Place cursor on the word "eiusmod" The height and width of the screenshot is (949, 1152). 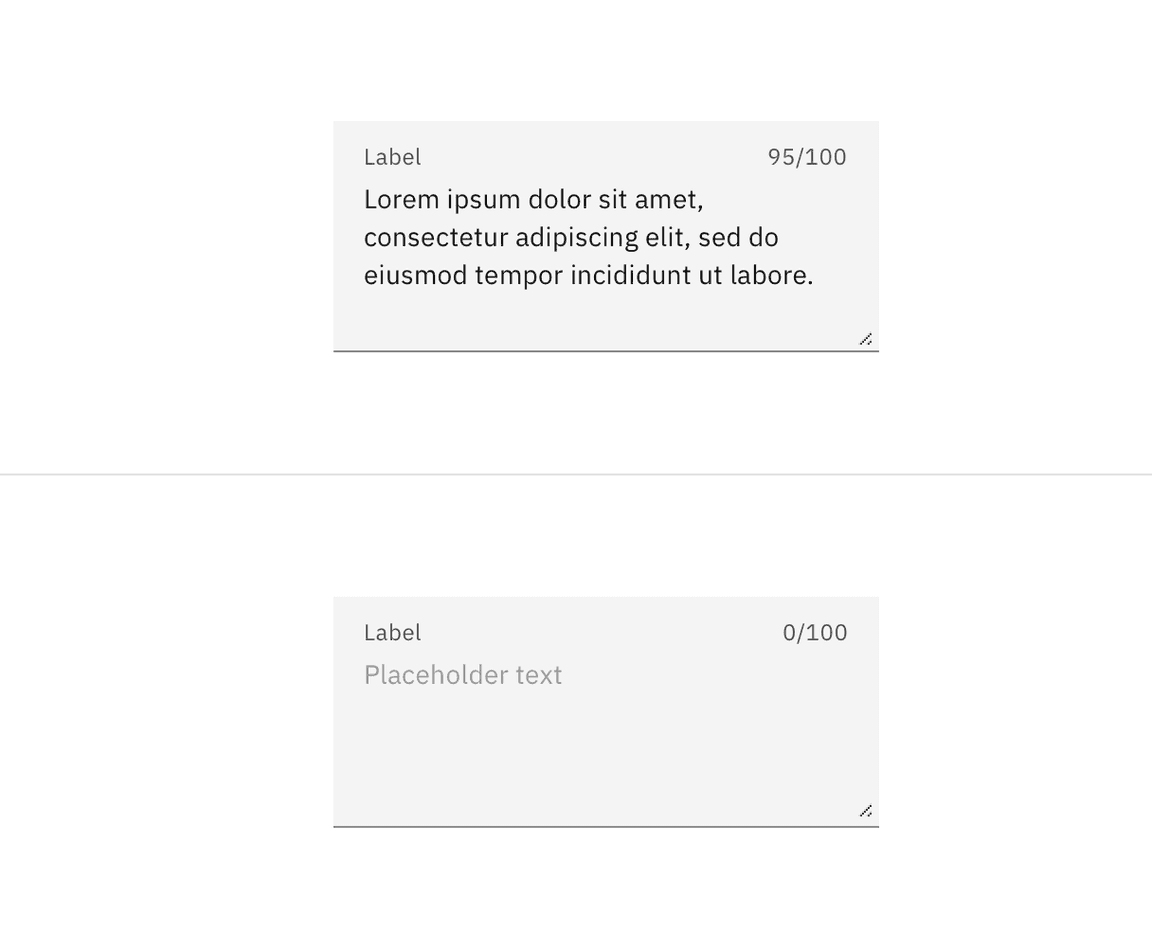click(415, 276)
